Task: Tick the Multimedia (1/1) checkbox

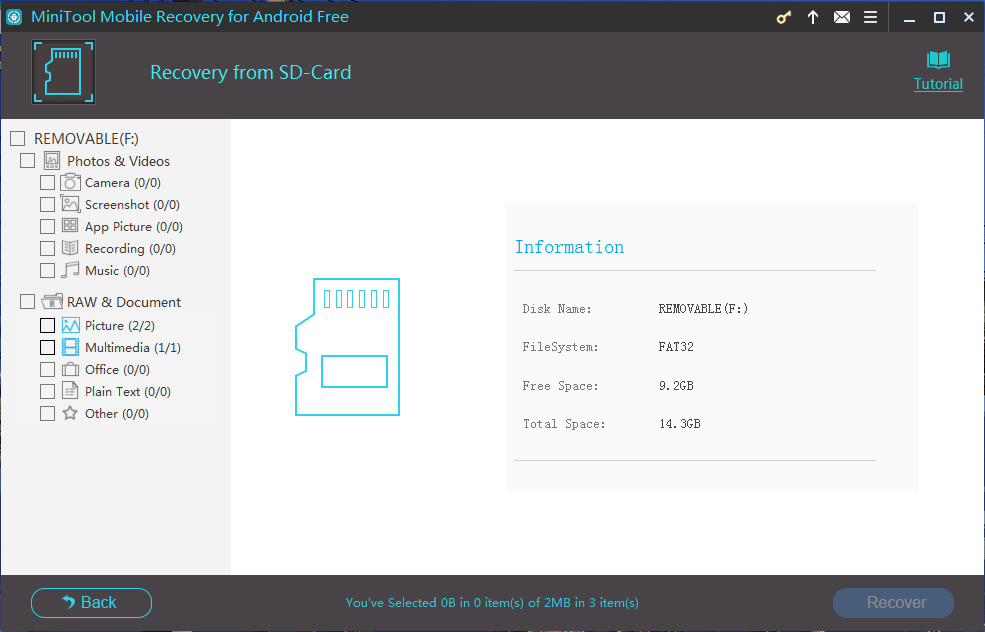Action: click(x=48, y=347)
